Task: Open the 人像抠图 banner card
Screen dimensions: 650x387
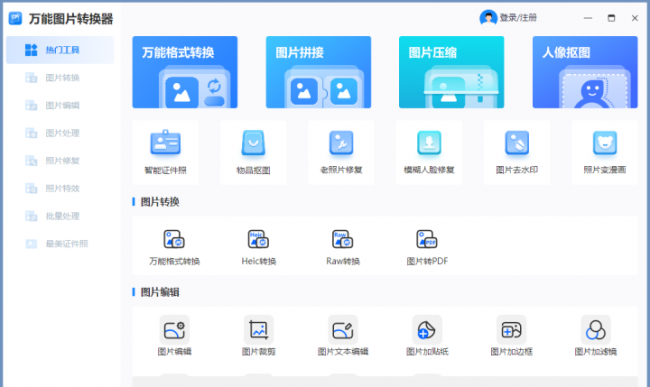Action: pyautogui.click(x=585, y=72)
